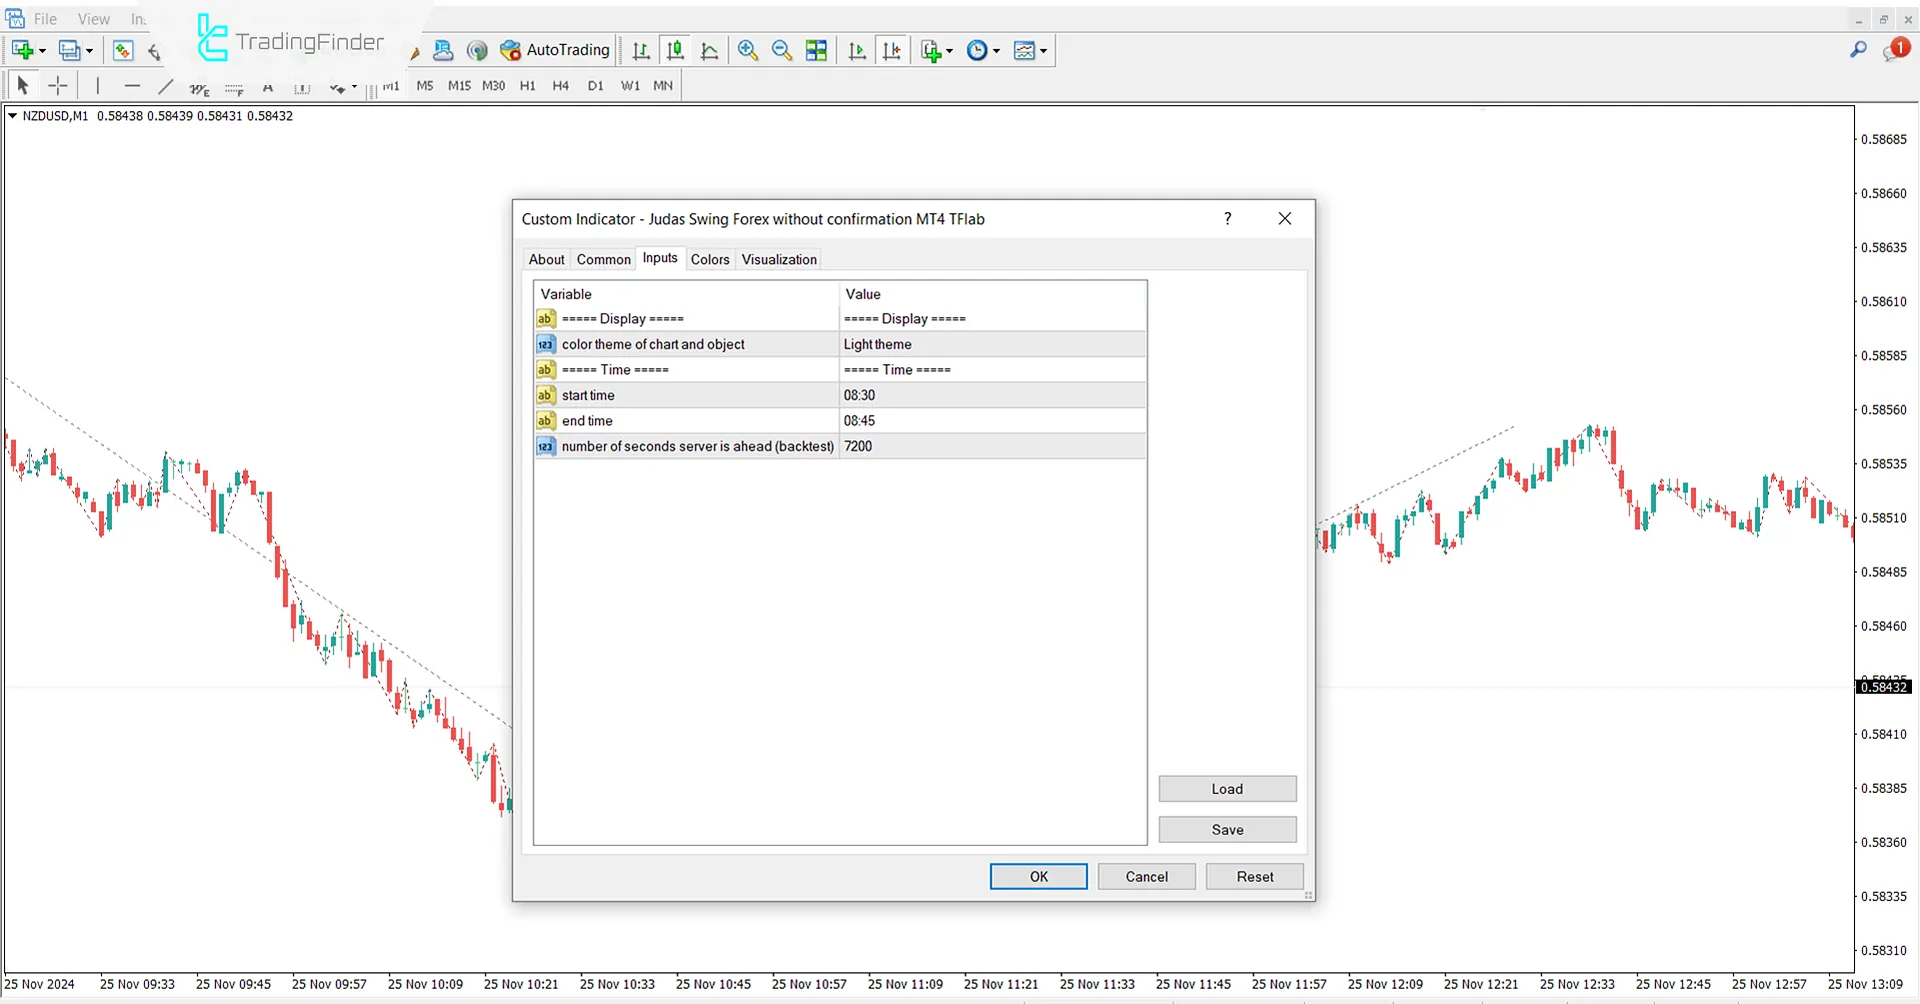
Task: Activate the horizontal line tool
Action: pos(132,87)
